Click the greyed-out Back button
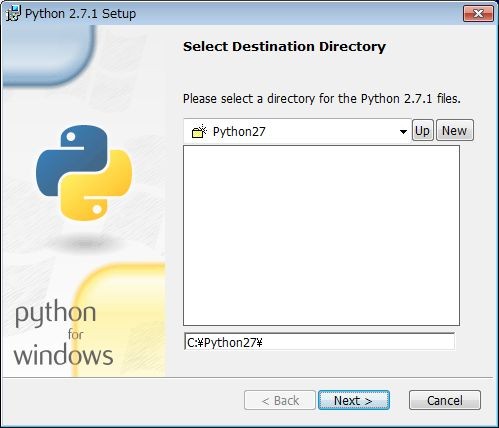Screen dimensions: 499x428 point(280,400)
